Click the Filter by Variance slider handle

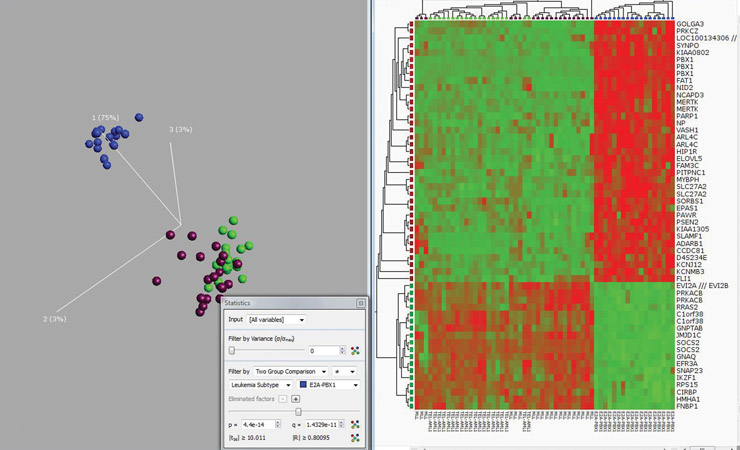pos(233,351)
